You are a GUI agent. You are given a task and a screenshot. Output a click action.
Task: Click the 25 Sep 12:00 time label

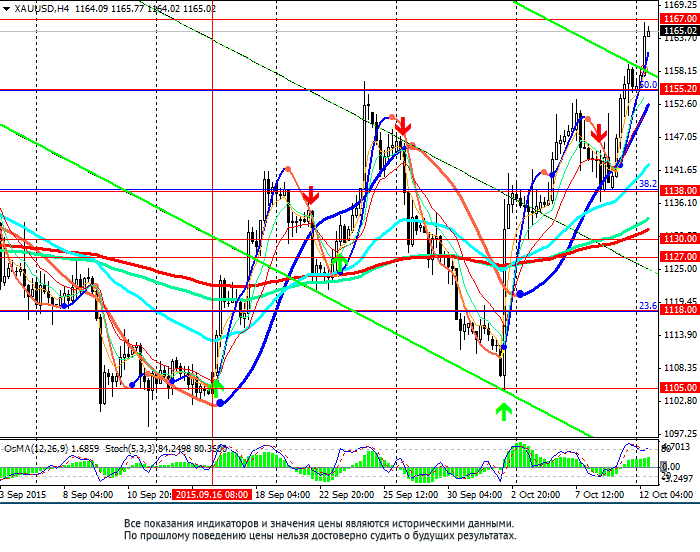(x=410, y=495)
